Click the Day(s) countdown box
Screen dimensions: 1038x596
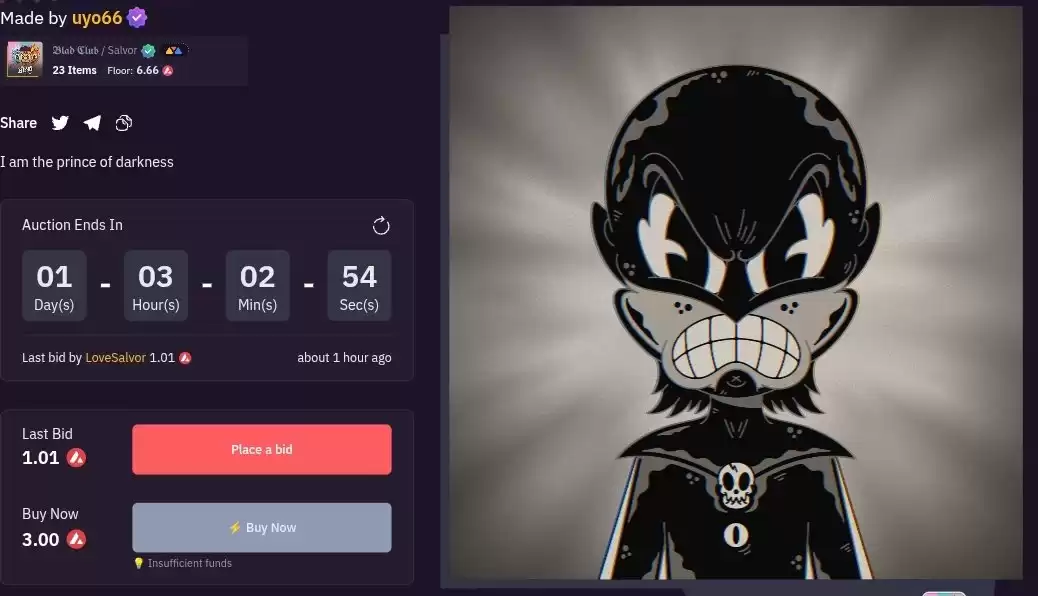click(x=54, y=285)
